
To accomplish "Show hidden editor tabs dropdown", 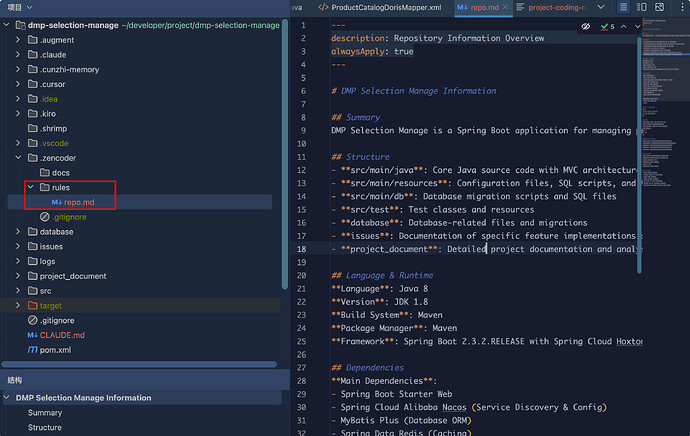I will (601, 7).
